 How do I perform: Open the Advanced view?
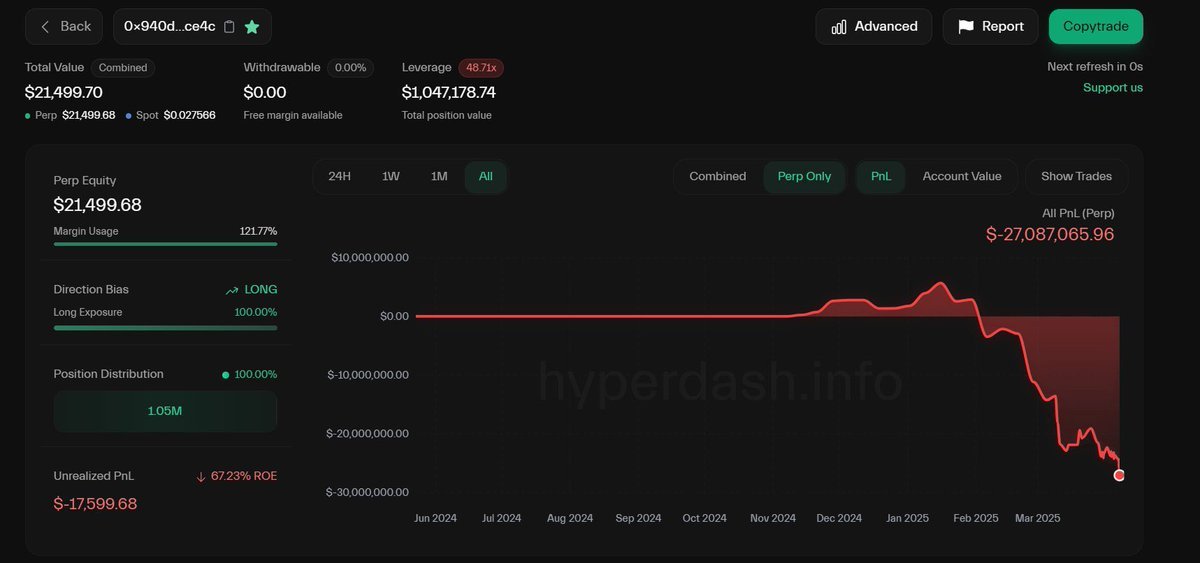874,26
